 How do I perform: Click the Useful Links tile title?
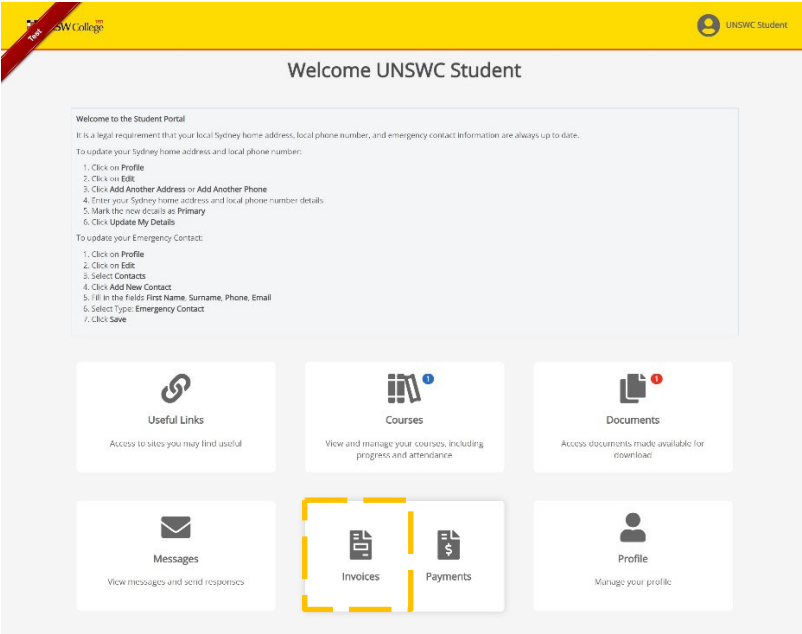point(175,420)
